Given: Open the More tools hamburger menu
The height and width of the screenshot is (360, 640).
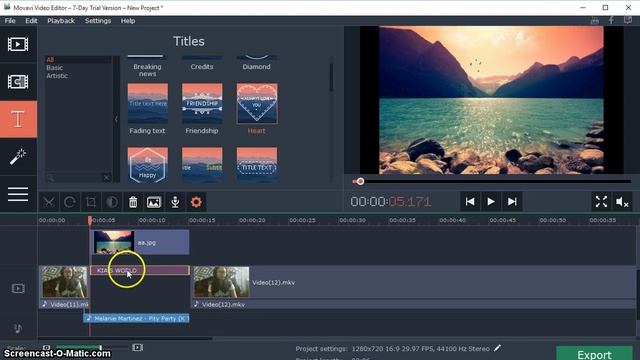Looking at the screenshot, I should pos(18,194).
